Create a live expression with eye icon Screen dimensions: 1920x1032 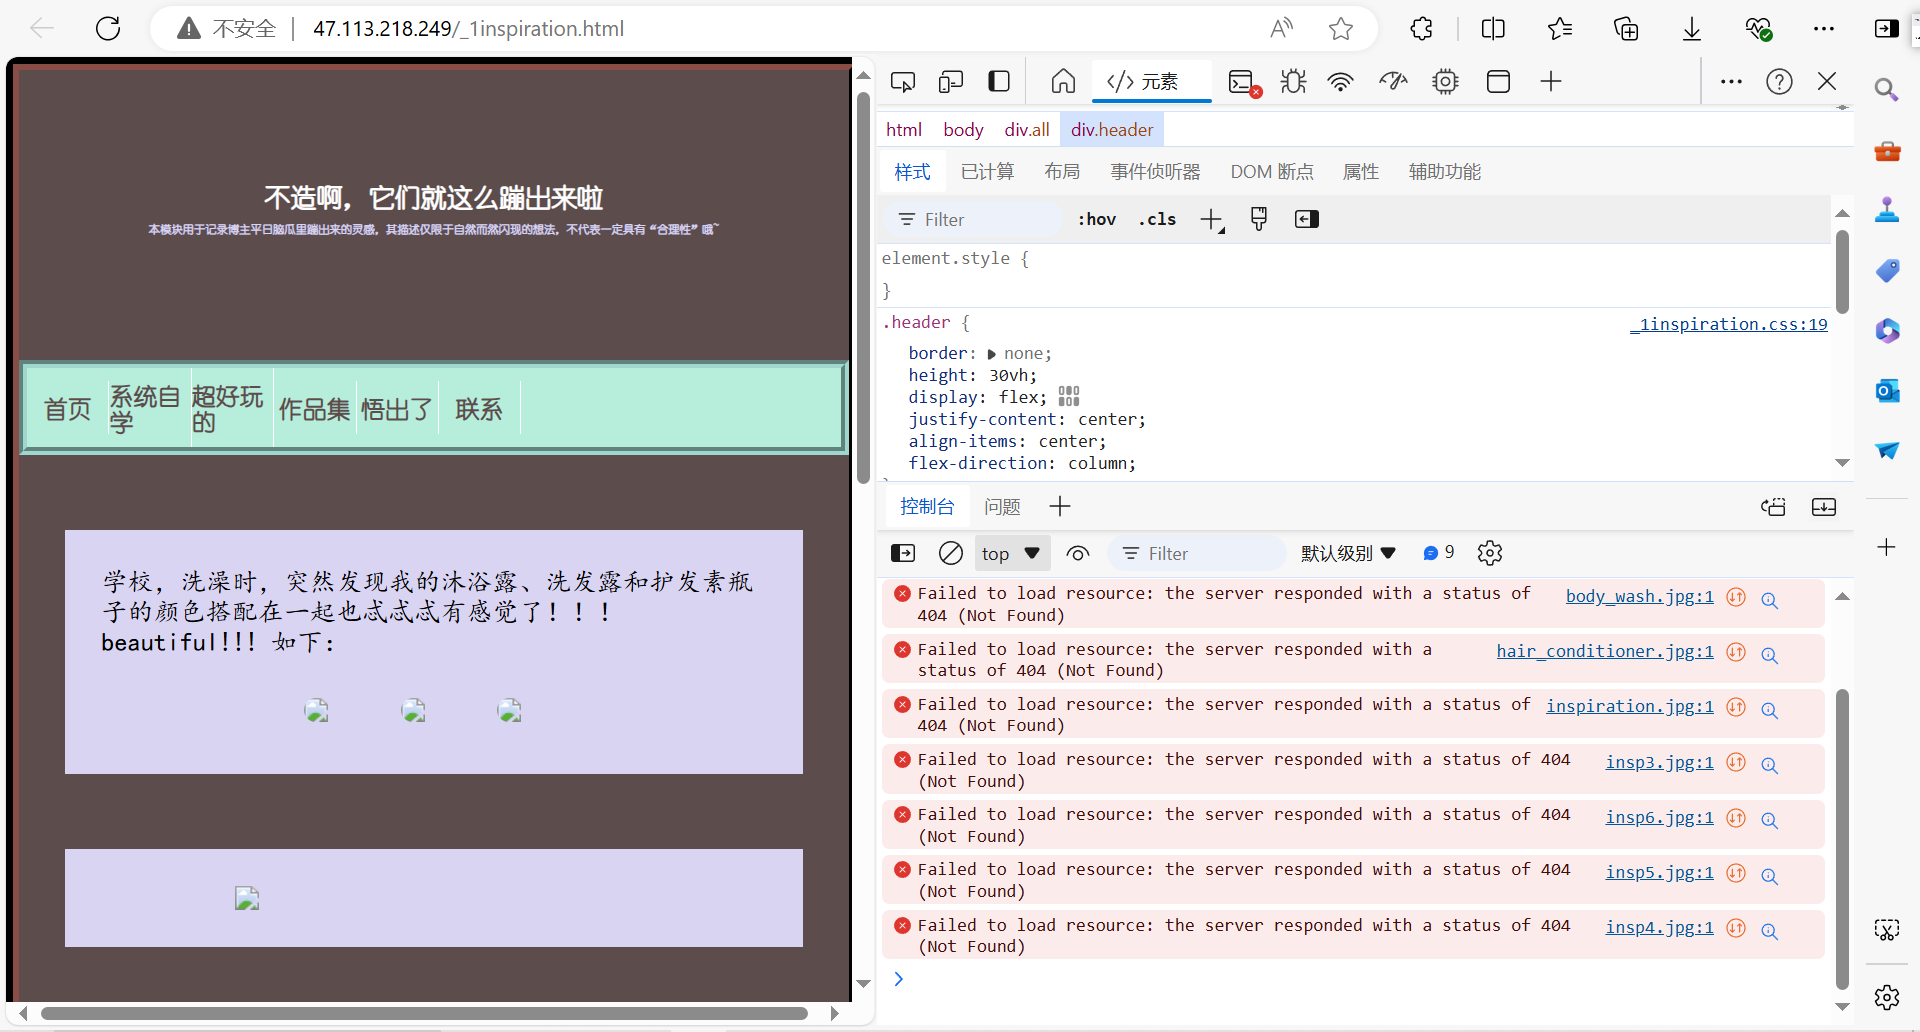click(1078, 553)
